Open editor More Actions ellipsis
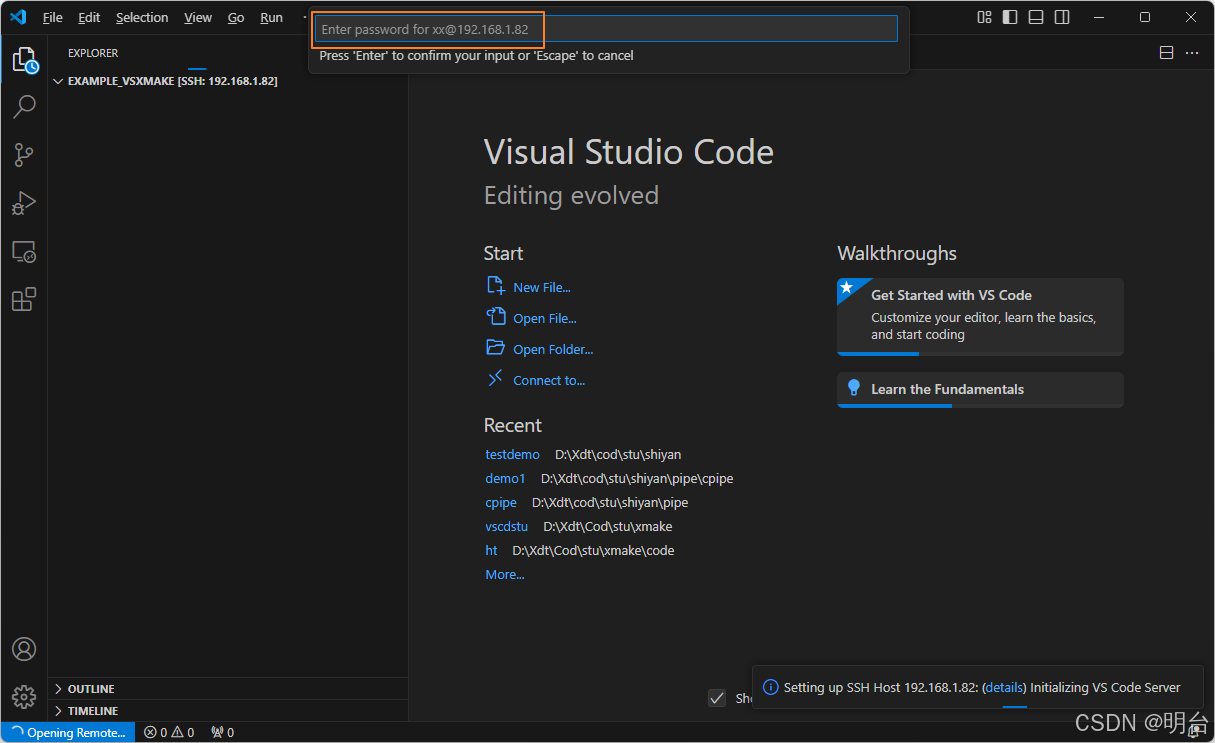 [x=1191, y=53]
